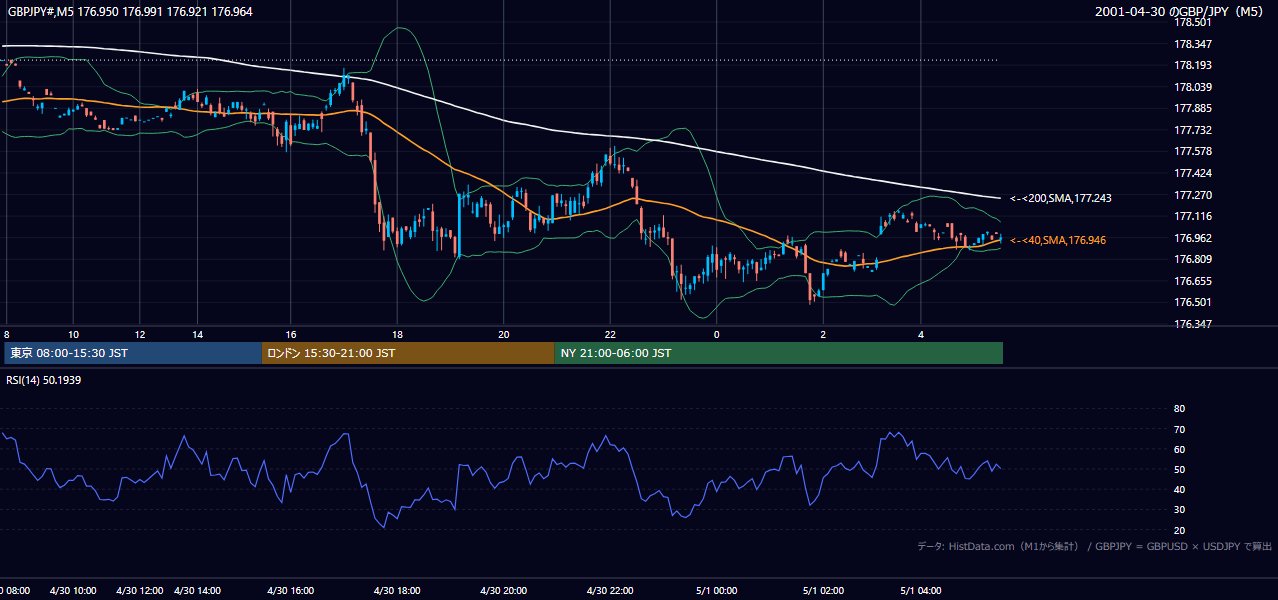The width and height of the screenshot is (1278, 600).
Task: Click hour label 10 on time axis
Action: [x=73, y=334]
